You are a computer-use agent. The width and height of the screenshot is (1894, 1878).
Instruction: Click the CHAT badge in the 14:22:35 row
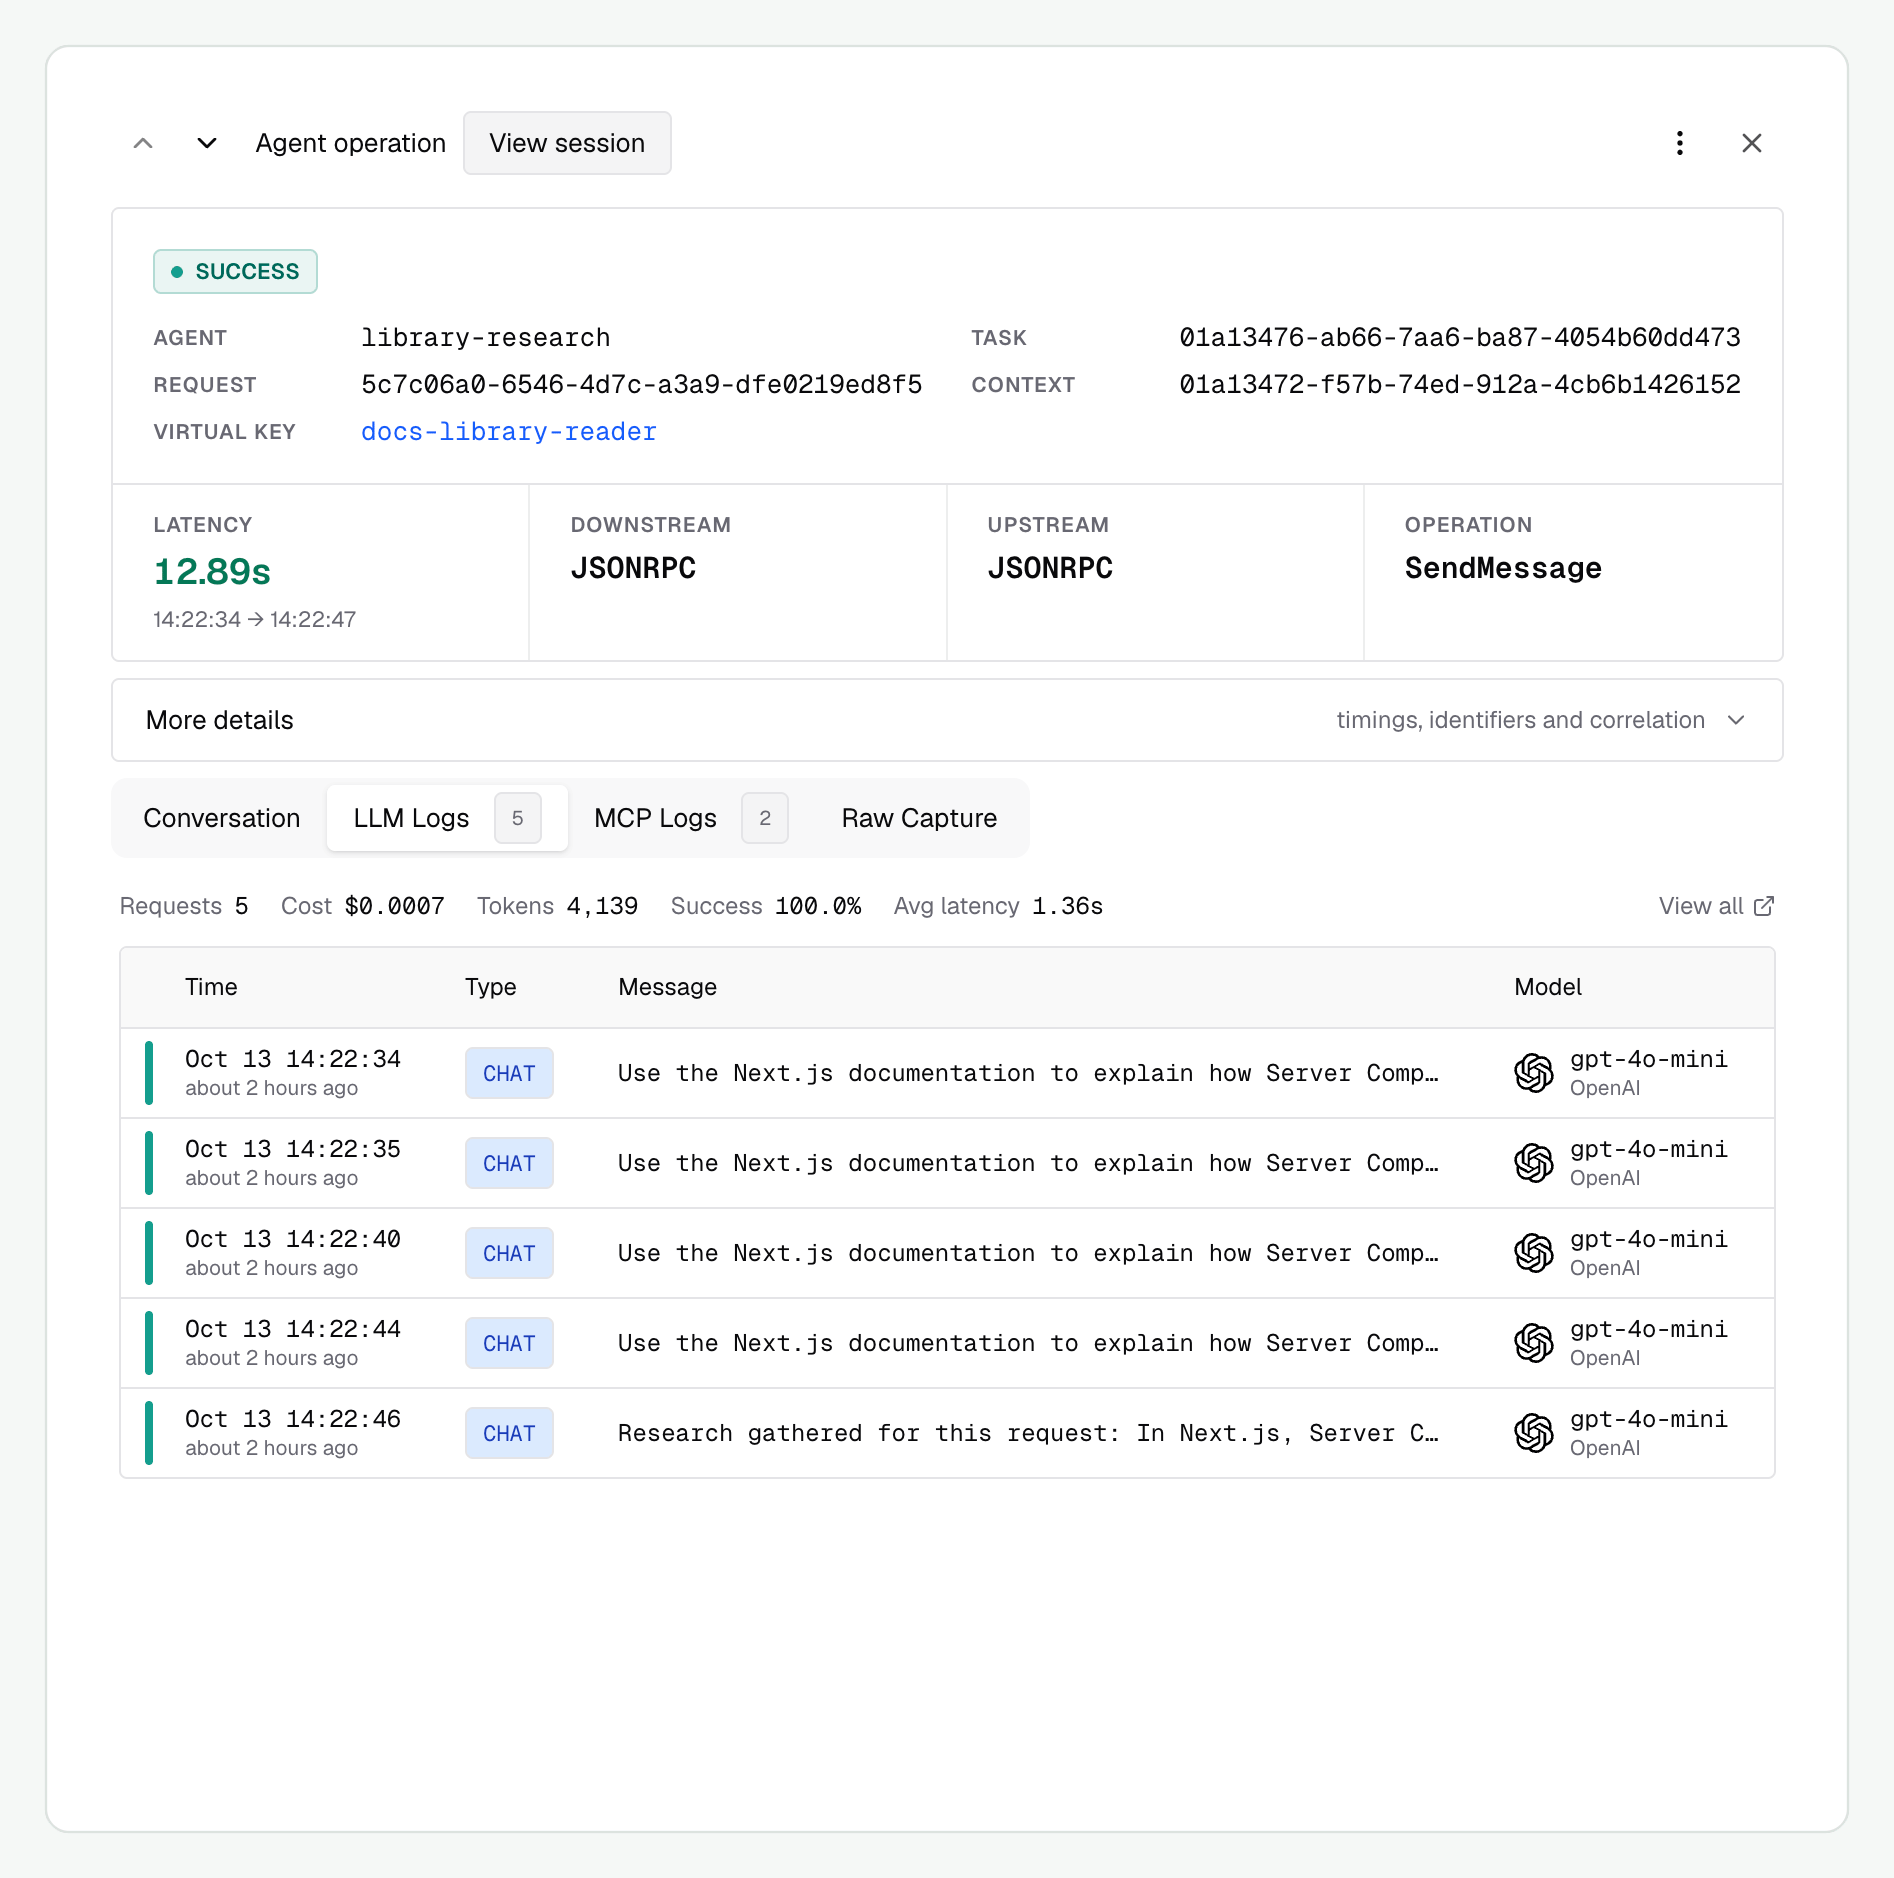tap(509, 1163)
